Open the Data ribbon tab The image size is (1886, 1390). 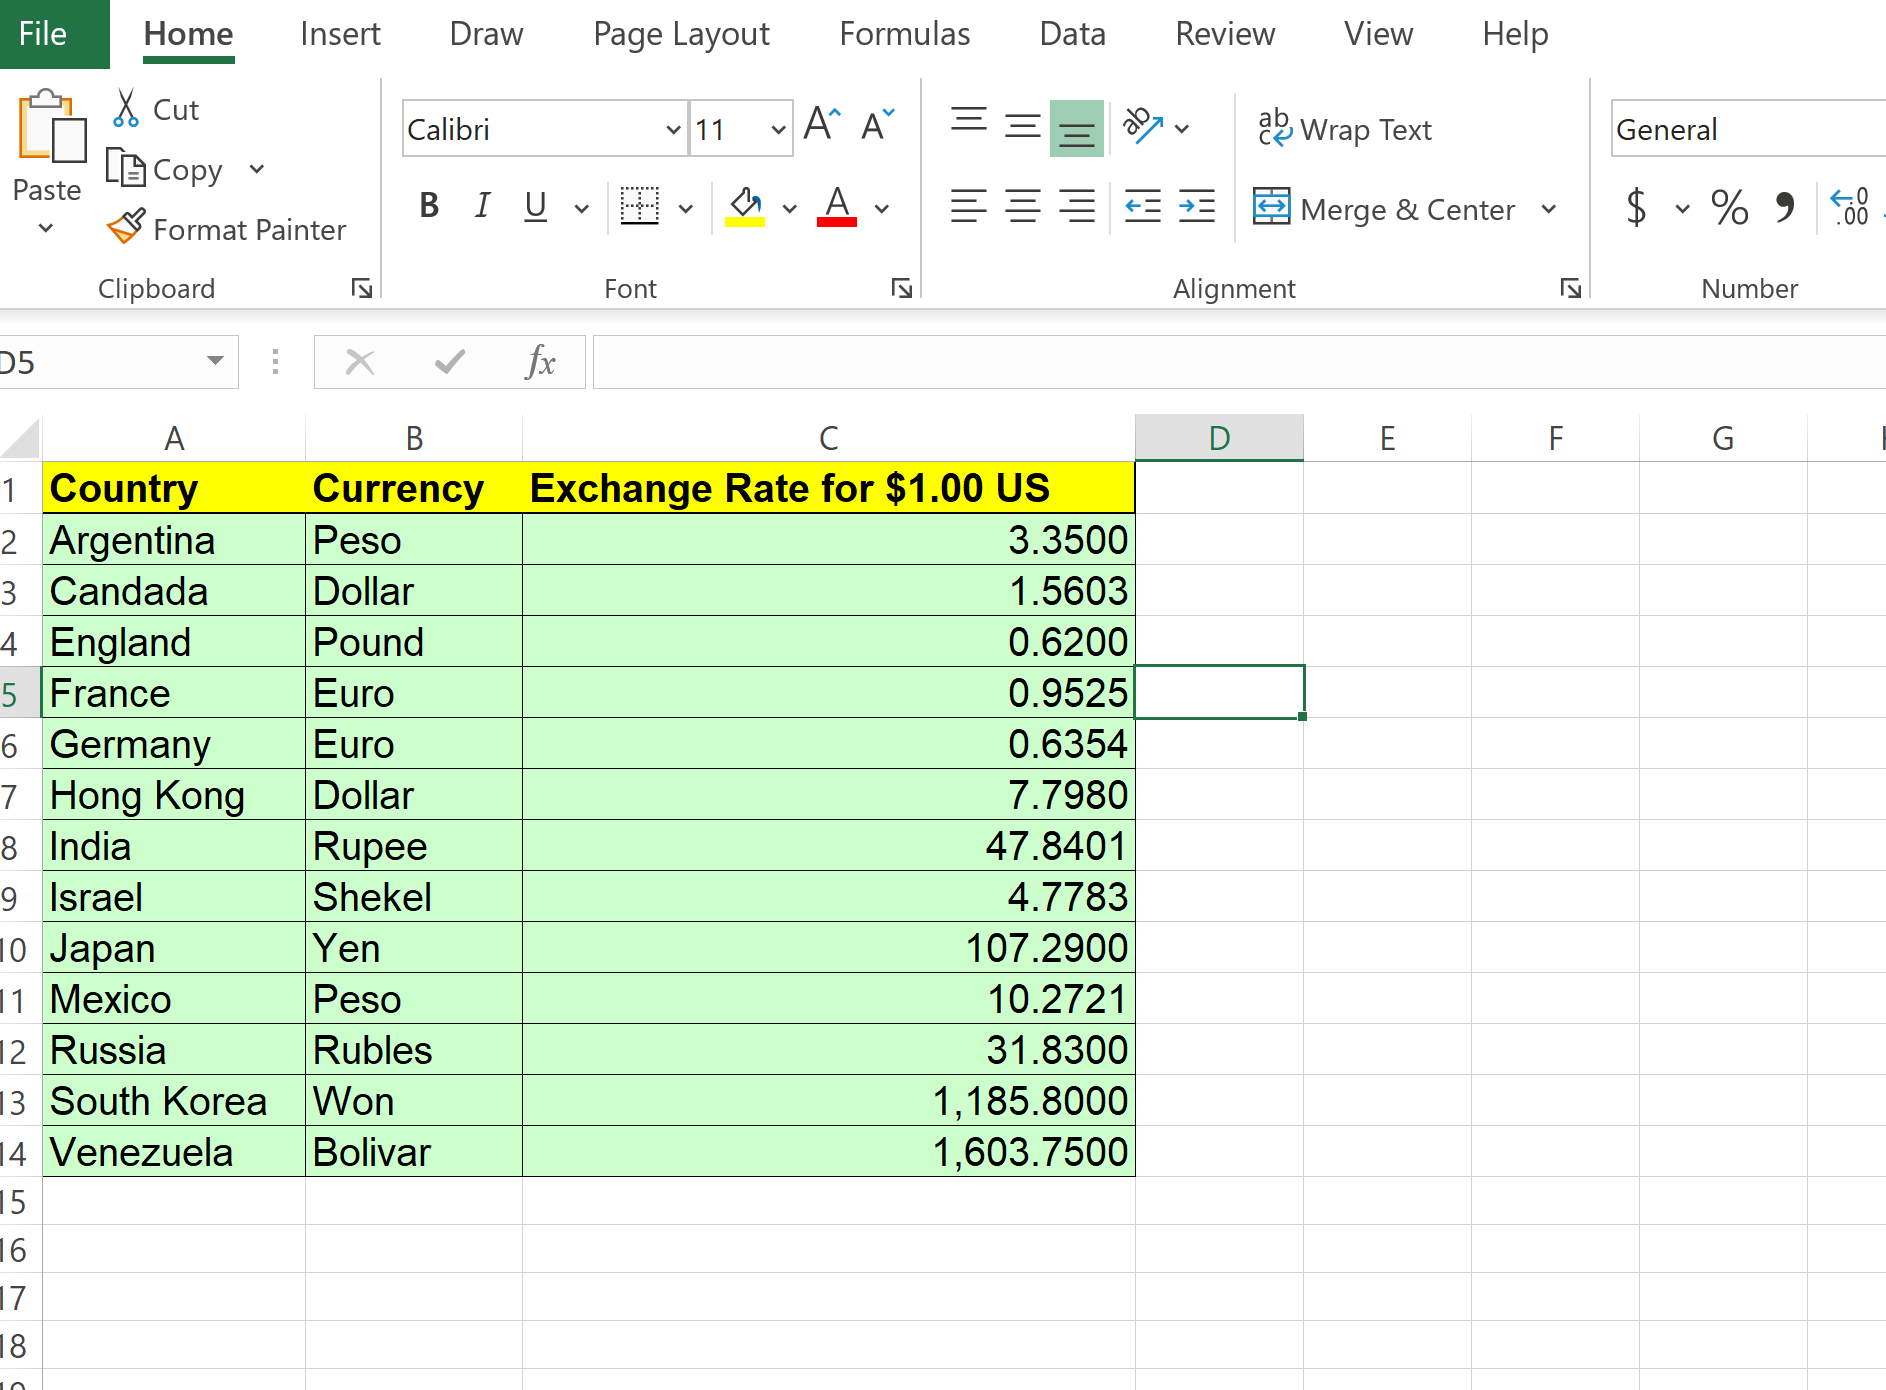1071,33
